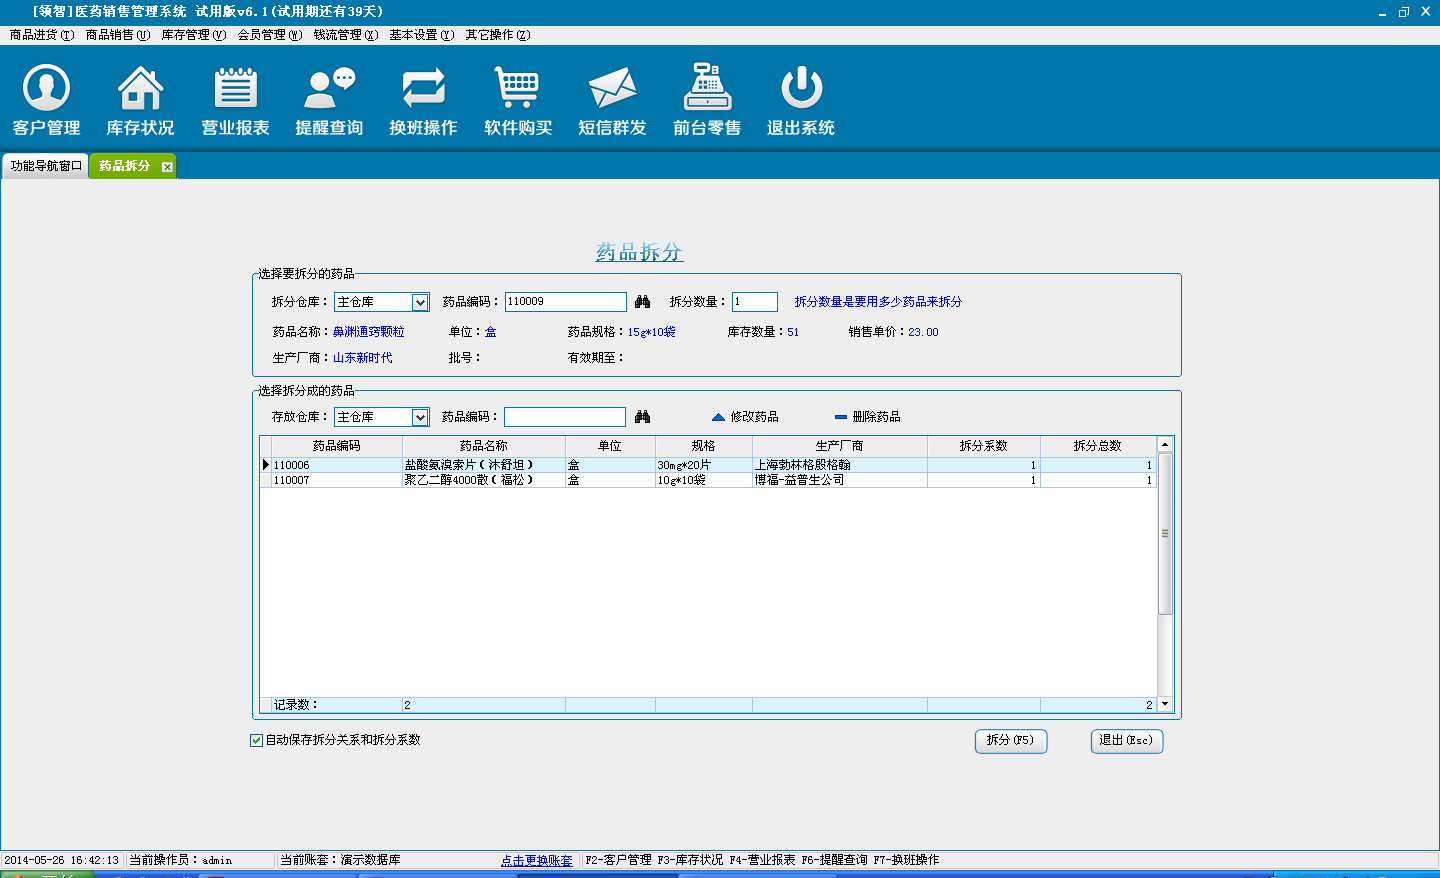
Task: Open 前台零售 cash register icon
Action: 707,89
